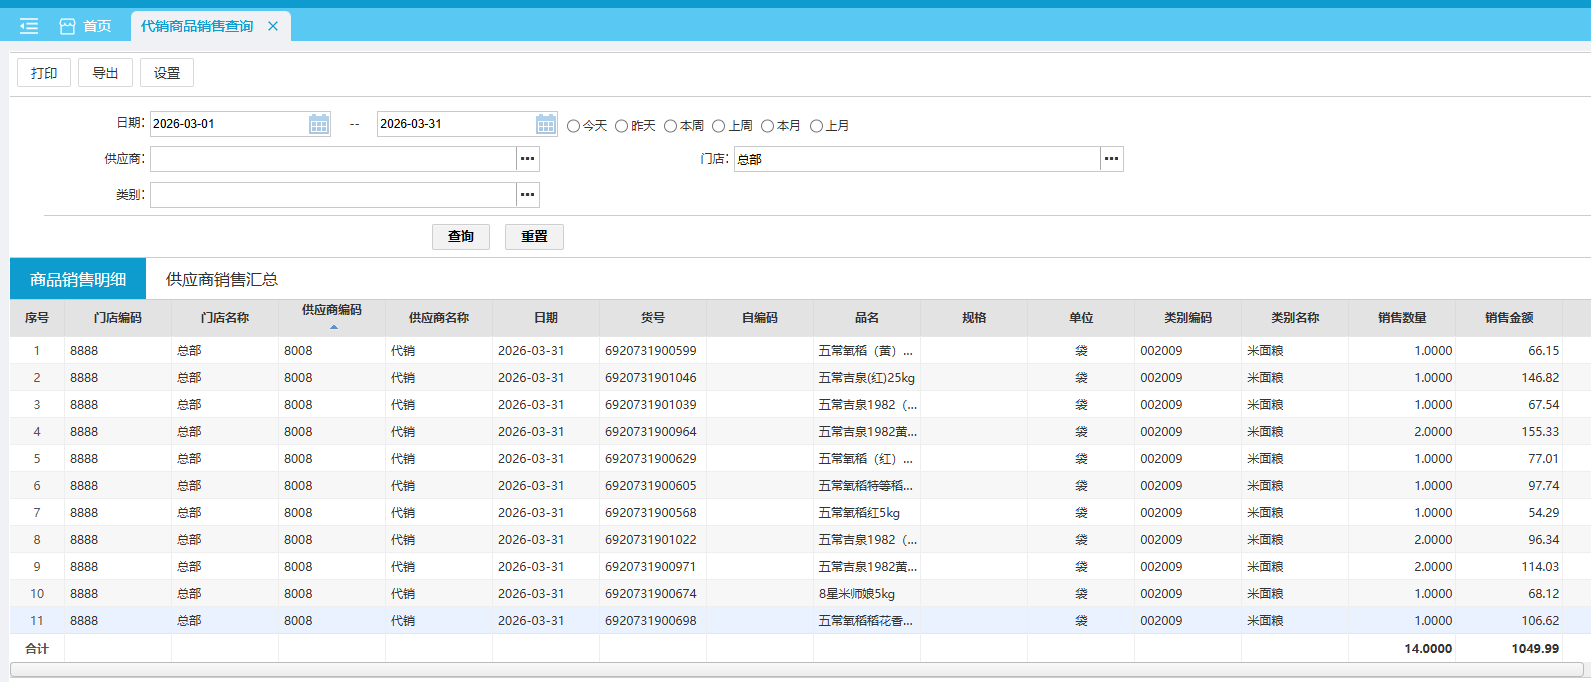The width and height of the screenshot is (1591, 682).
Task: Select the 本月 radio option
Action: click(x=768, y=126)
